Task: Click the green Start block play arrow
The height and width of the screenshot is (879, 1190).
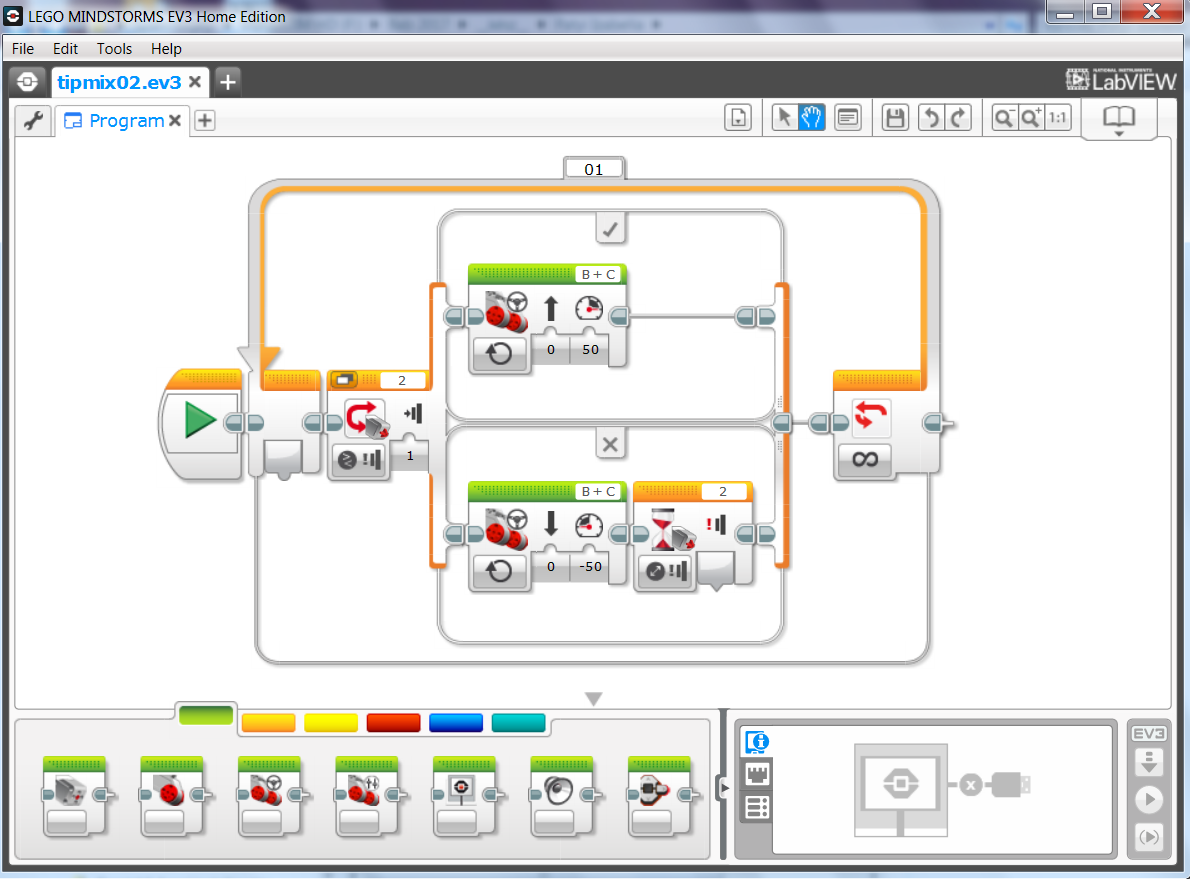Action: 200,420
